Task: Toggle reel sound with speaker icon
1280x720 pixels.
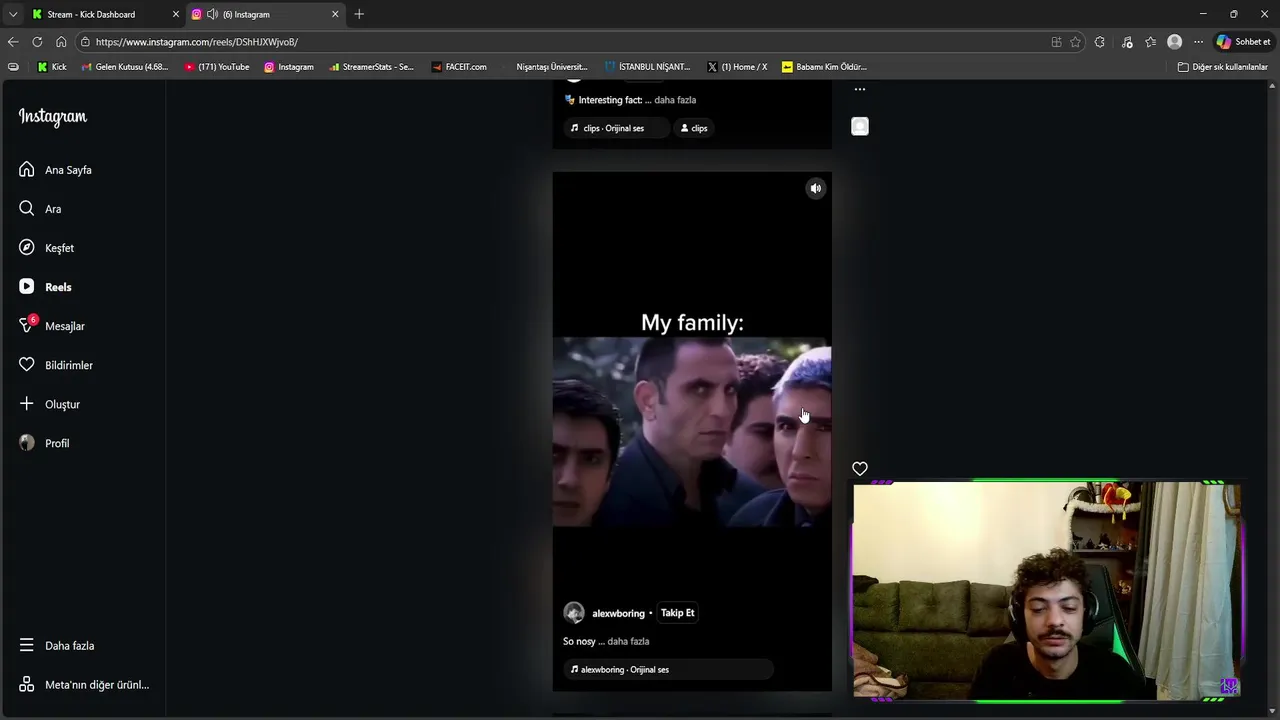Action: point(816,188)
